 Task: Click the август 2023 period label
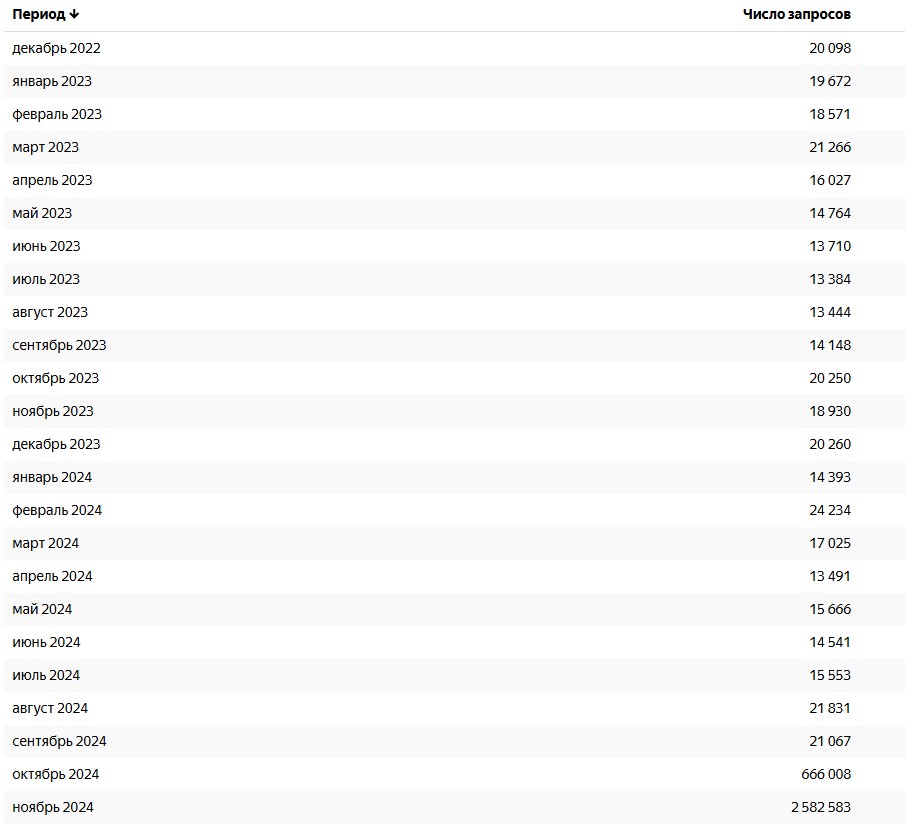[50, 312]
